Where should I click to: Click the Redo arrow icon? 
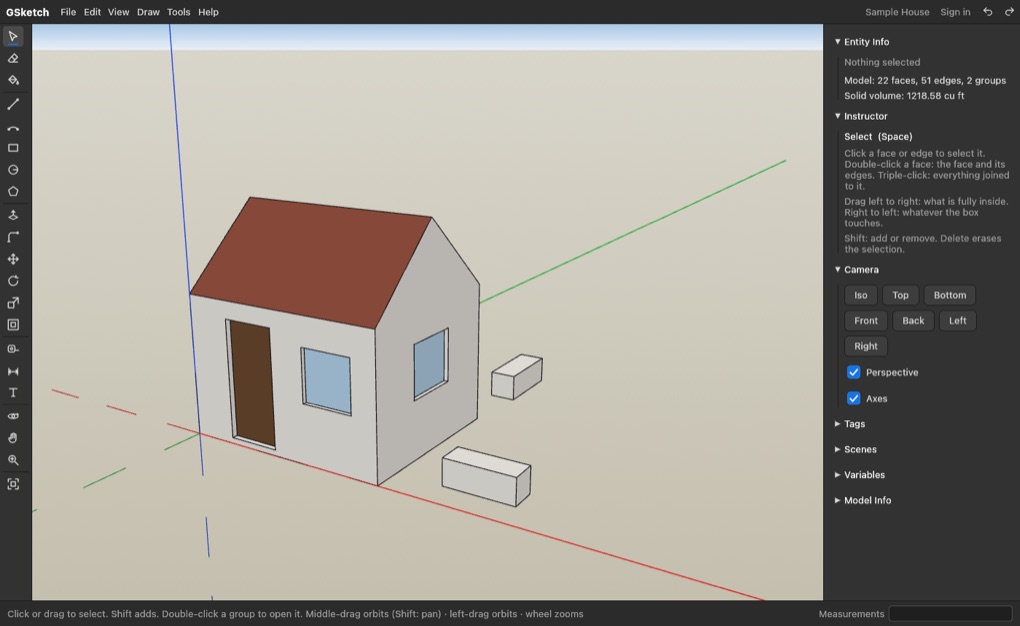pos(1009,12)
